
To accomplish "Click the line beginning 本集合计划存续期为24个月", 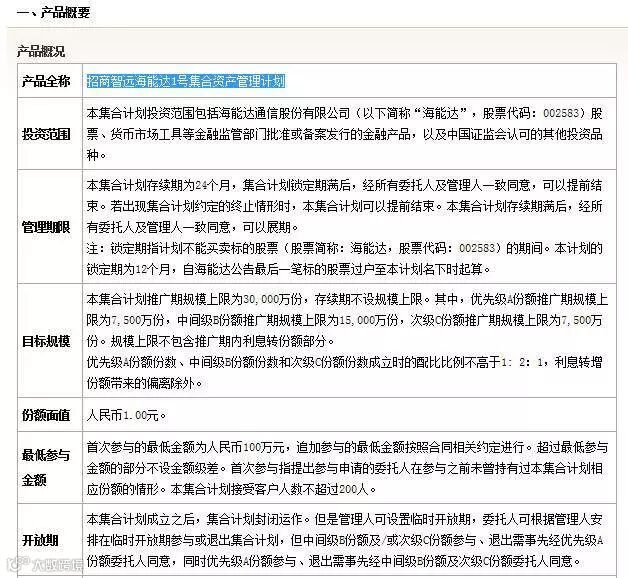I will [345, 185].
